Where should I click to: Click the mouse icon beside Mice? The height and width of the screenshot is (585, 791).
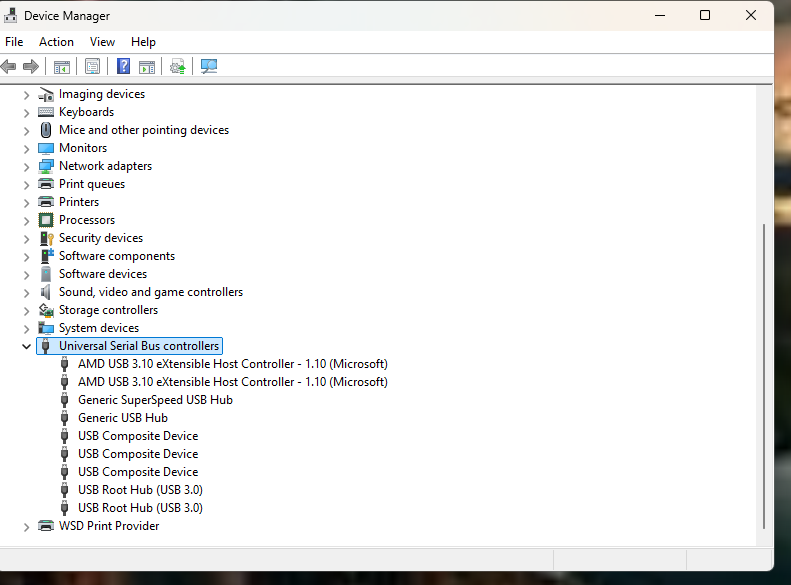coord(46,130)
